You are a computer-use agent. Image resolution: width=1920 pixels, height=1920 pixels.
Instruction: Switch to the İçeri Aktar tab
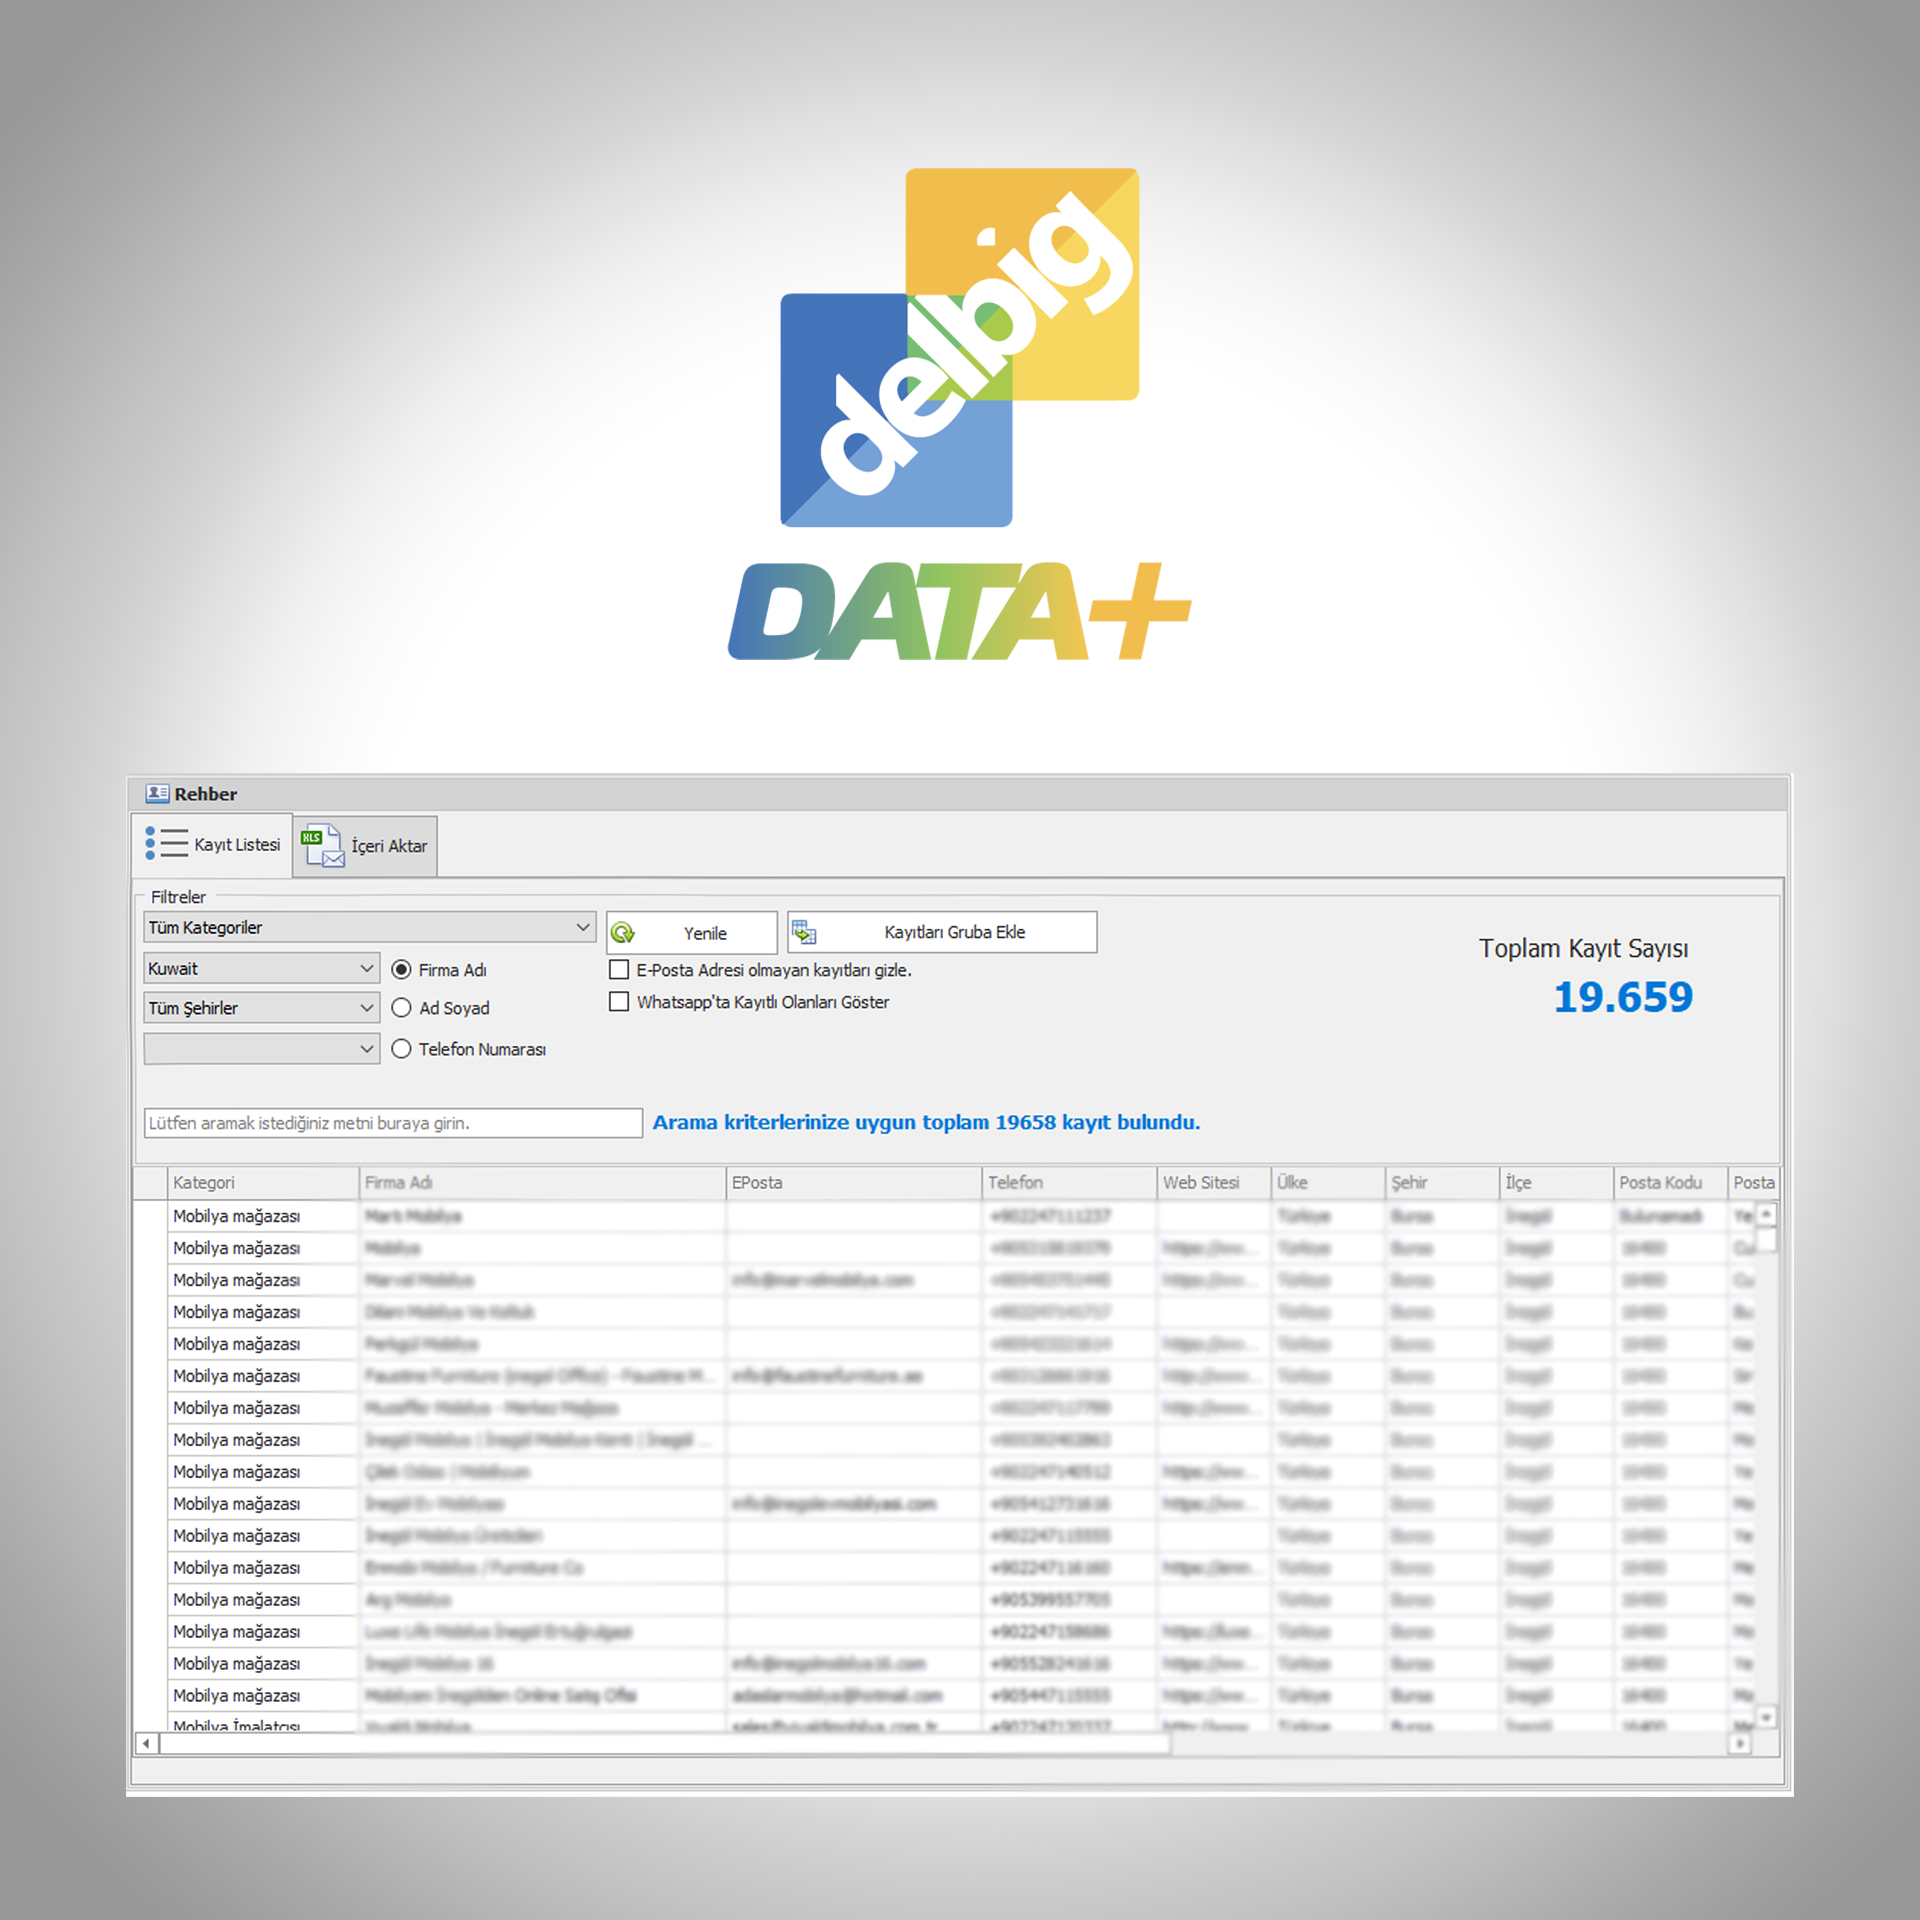pos(365,846)
